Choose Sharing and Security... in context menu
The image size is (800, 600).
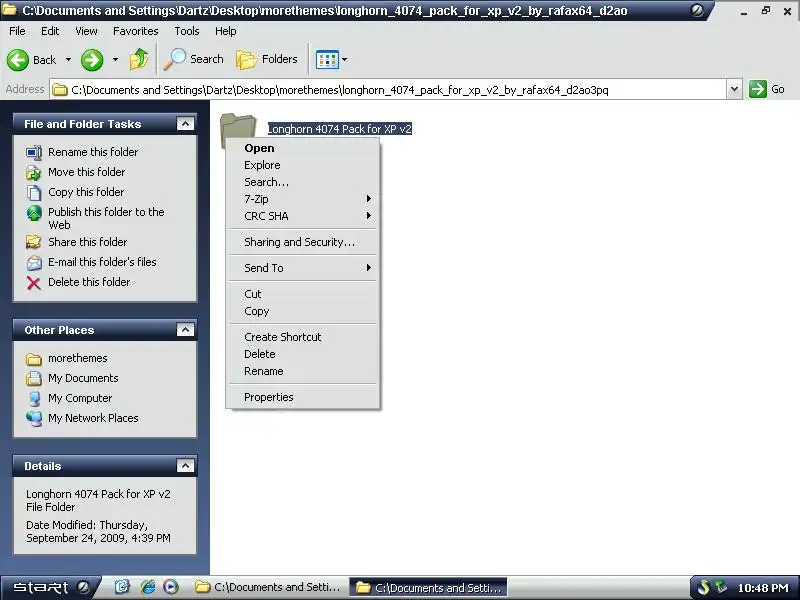pyautogui.click(x=303, y=242)
